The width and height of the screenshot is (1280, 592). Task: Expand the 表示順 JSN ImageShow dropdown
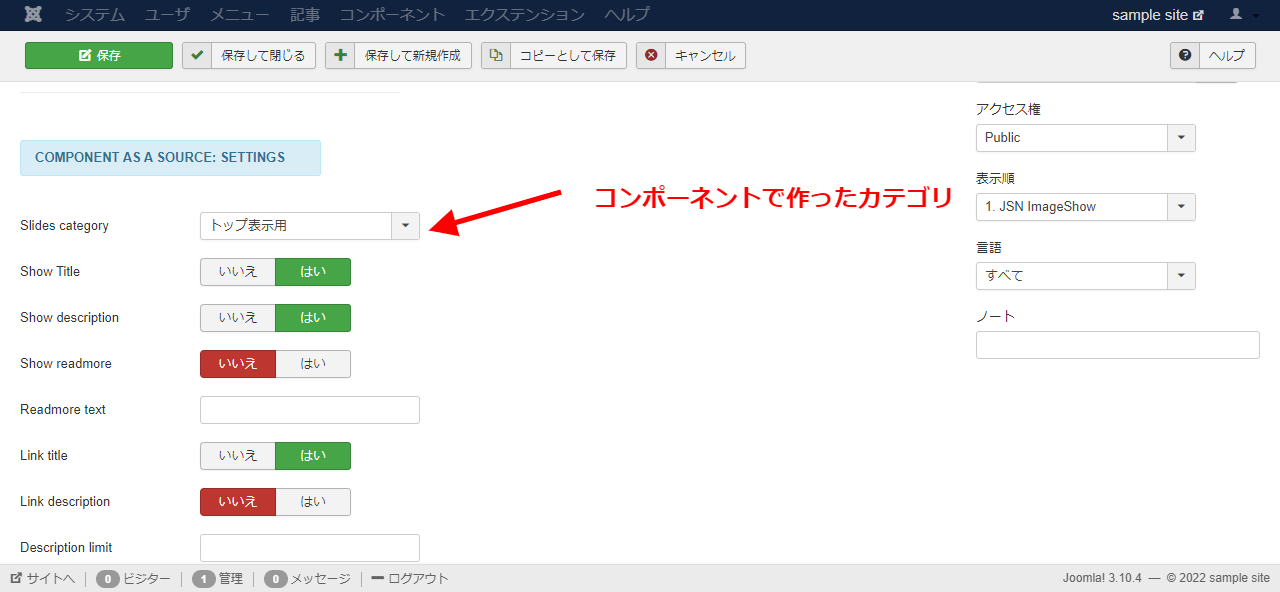tap(1181, 207)
